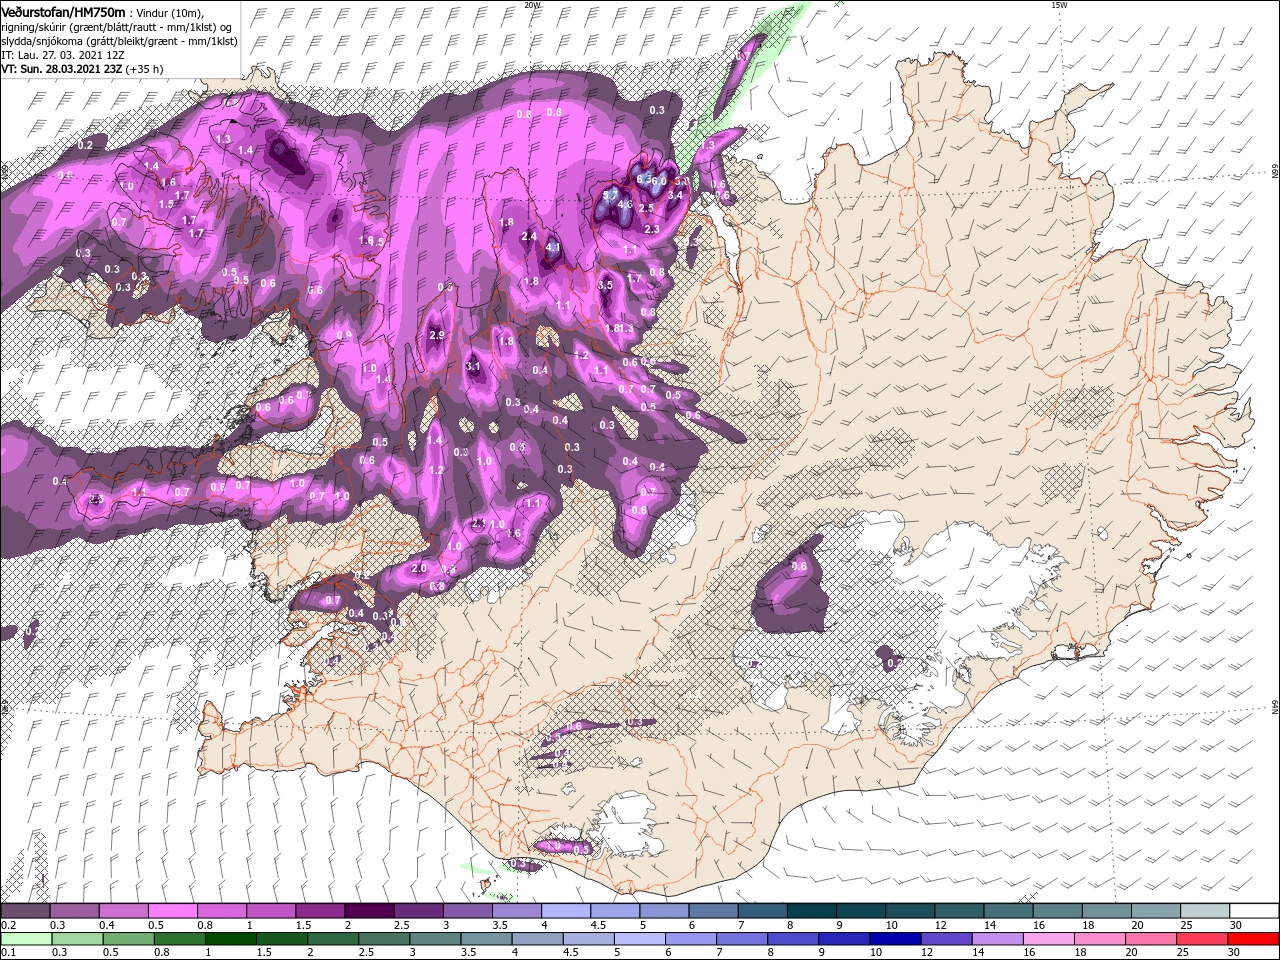1280x960 pixels.
Task: Click the dull purple 0.2 swatch in upper scale
Action: (26, 911)
